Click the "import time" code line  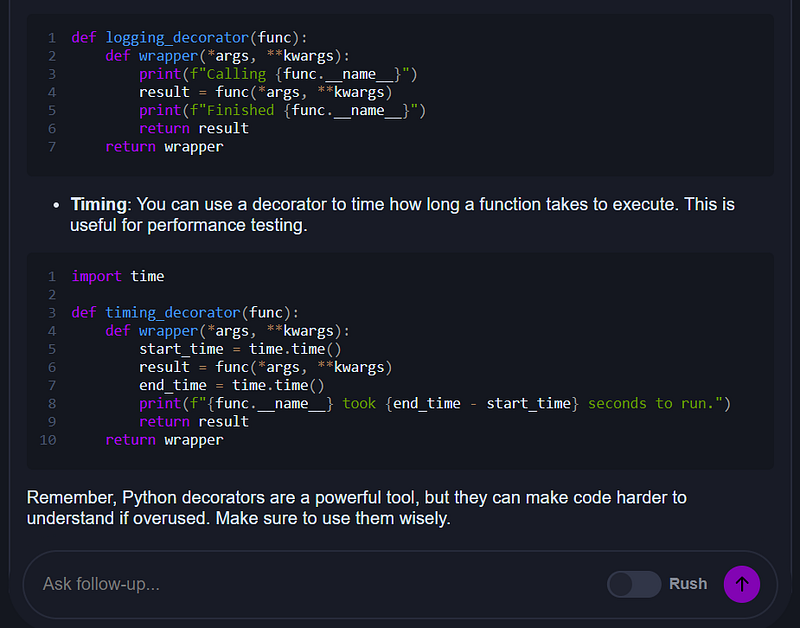tap(118, 277)
